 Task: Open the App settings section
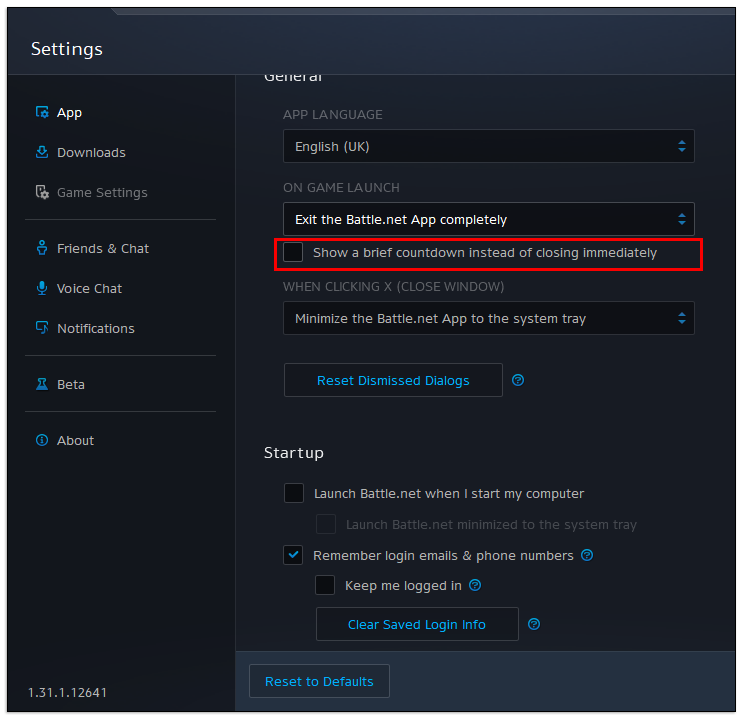tap(69, 113)
